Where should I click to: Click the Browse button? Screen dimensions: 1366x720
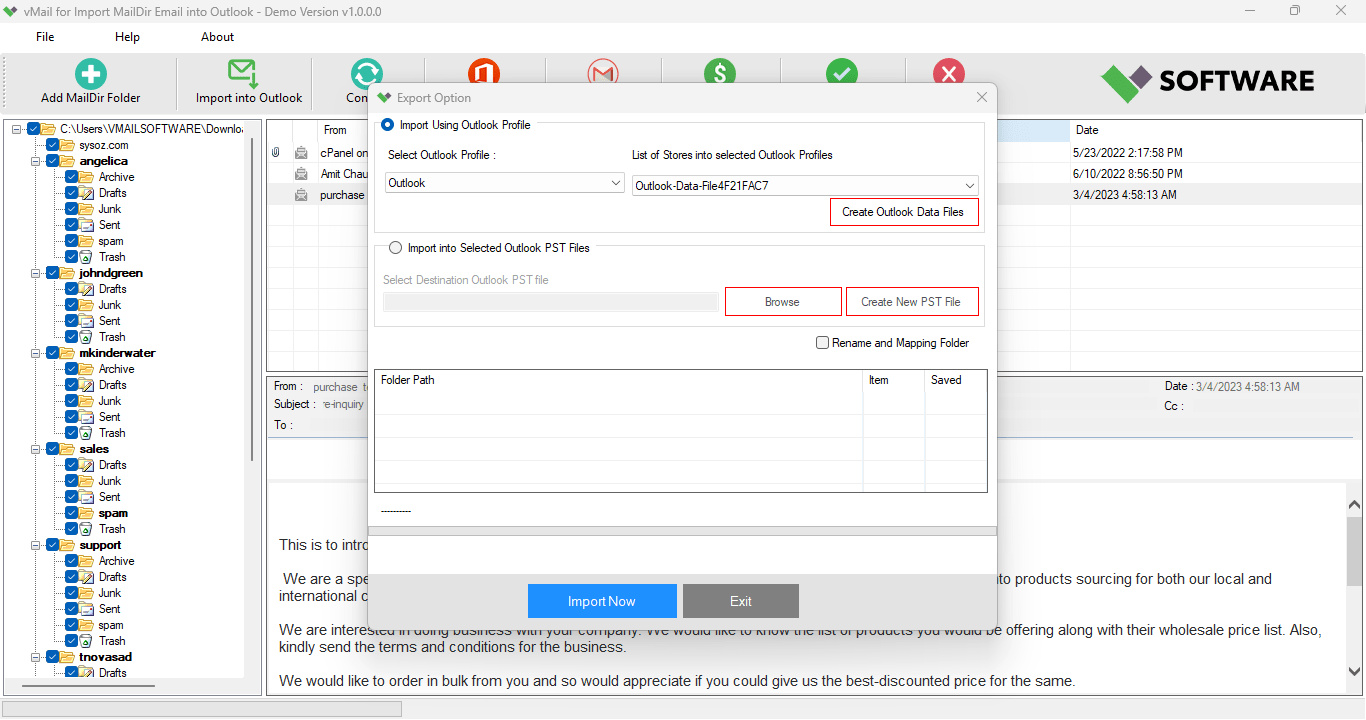click(x=782, y=302)
